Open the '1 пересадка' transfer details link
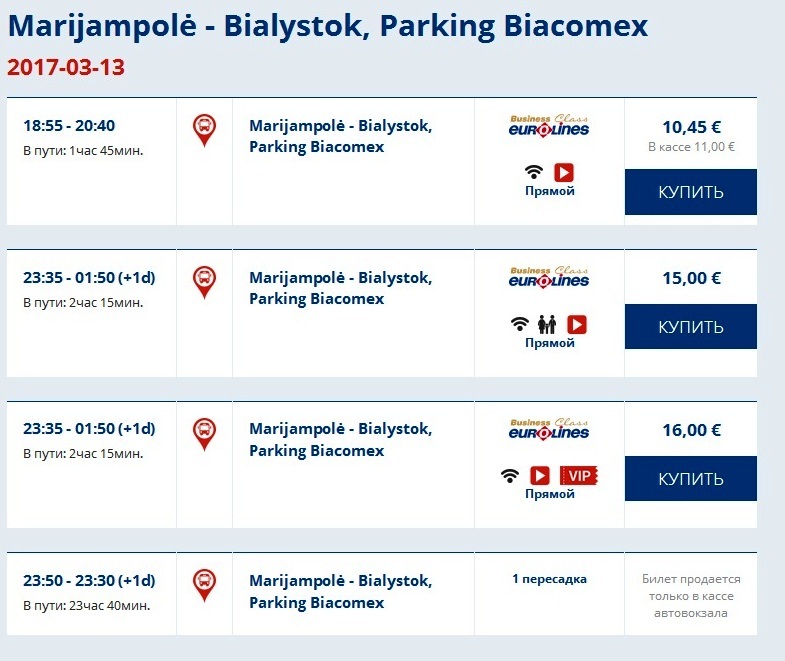 (x=549, y=579)
